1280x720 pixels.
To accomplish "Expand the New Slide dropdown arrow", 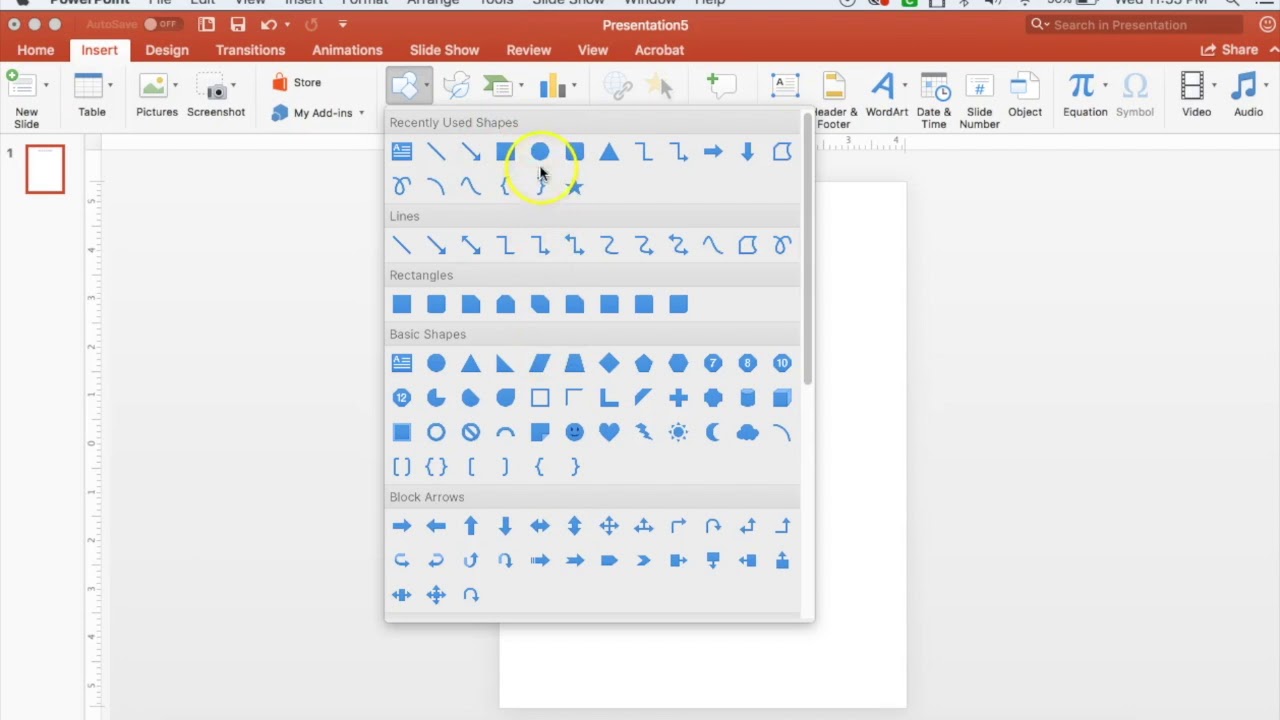I will pos(45,86).
